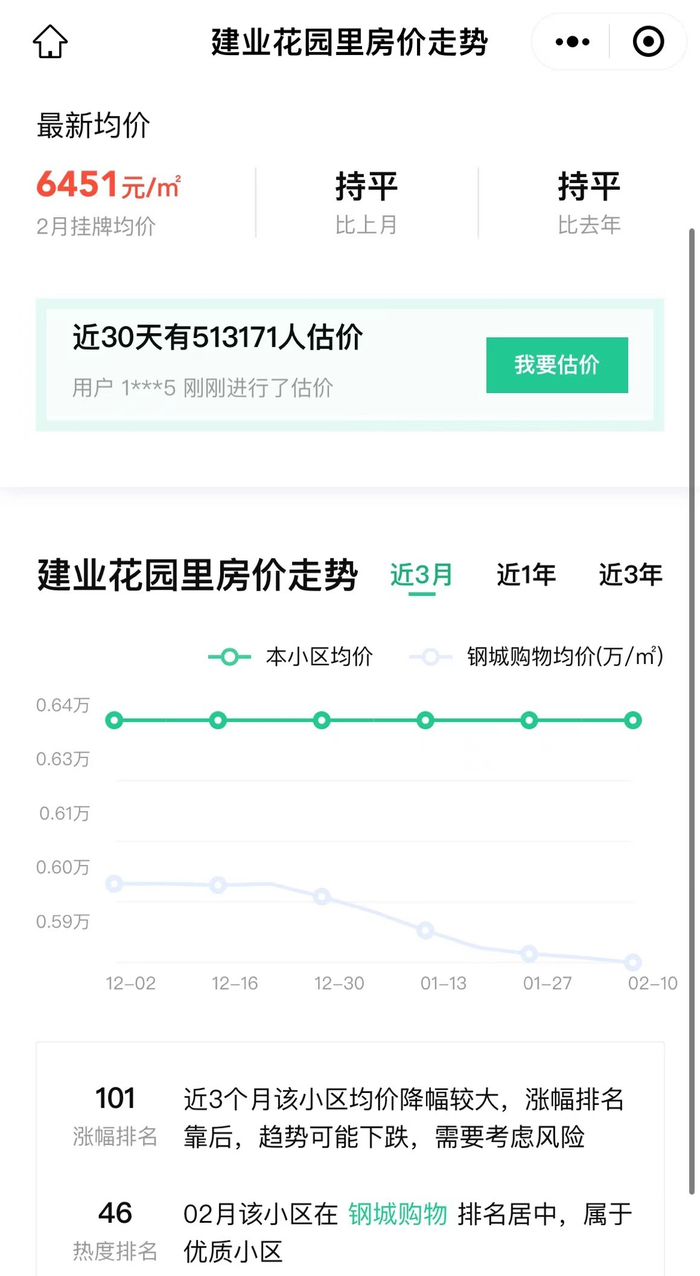Open the 钢城购物 green link
The width and height of the screenshot is (700, 1276).
[x=397, y=1214]
